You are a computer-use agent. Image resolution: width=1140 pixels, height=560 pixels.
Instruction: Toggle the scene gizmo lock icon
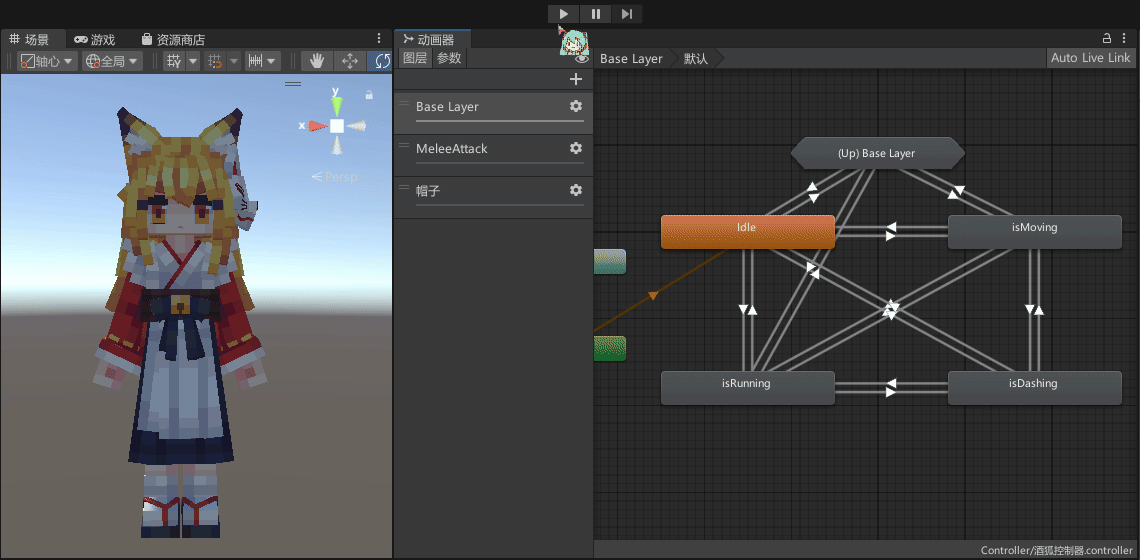click(369, 95)
